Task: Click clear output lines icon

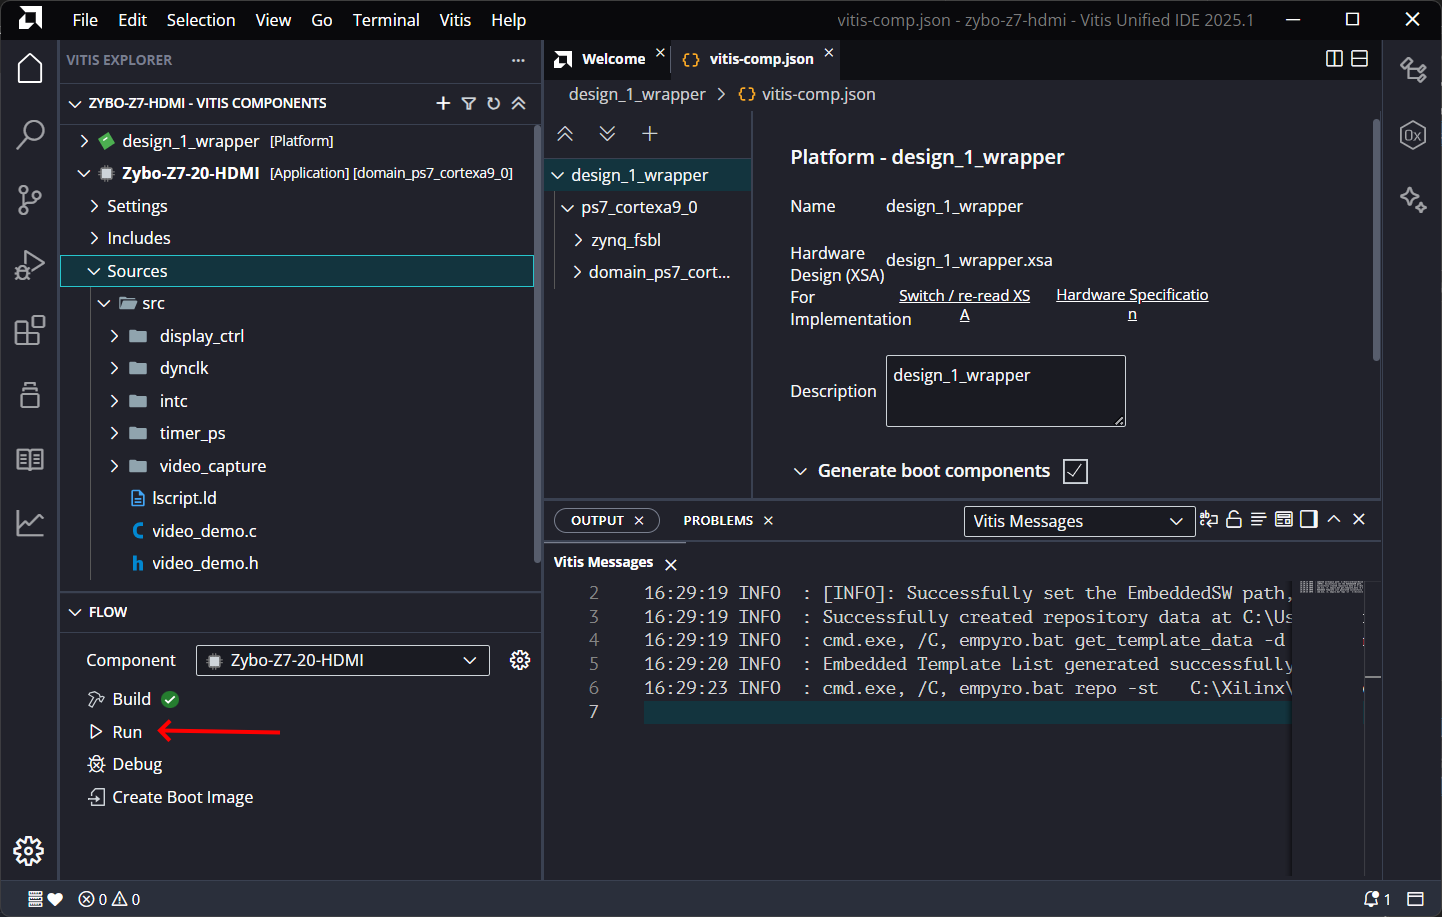Action: point(1259,519)
